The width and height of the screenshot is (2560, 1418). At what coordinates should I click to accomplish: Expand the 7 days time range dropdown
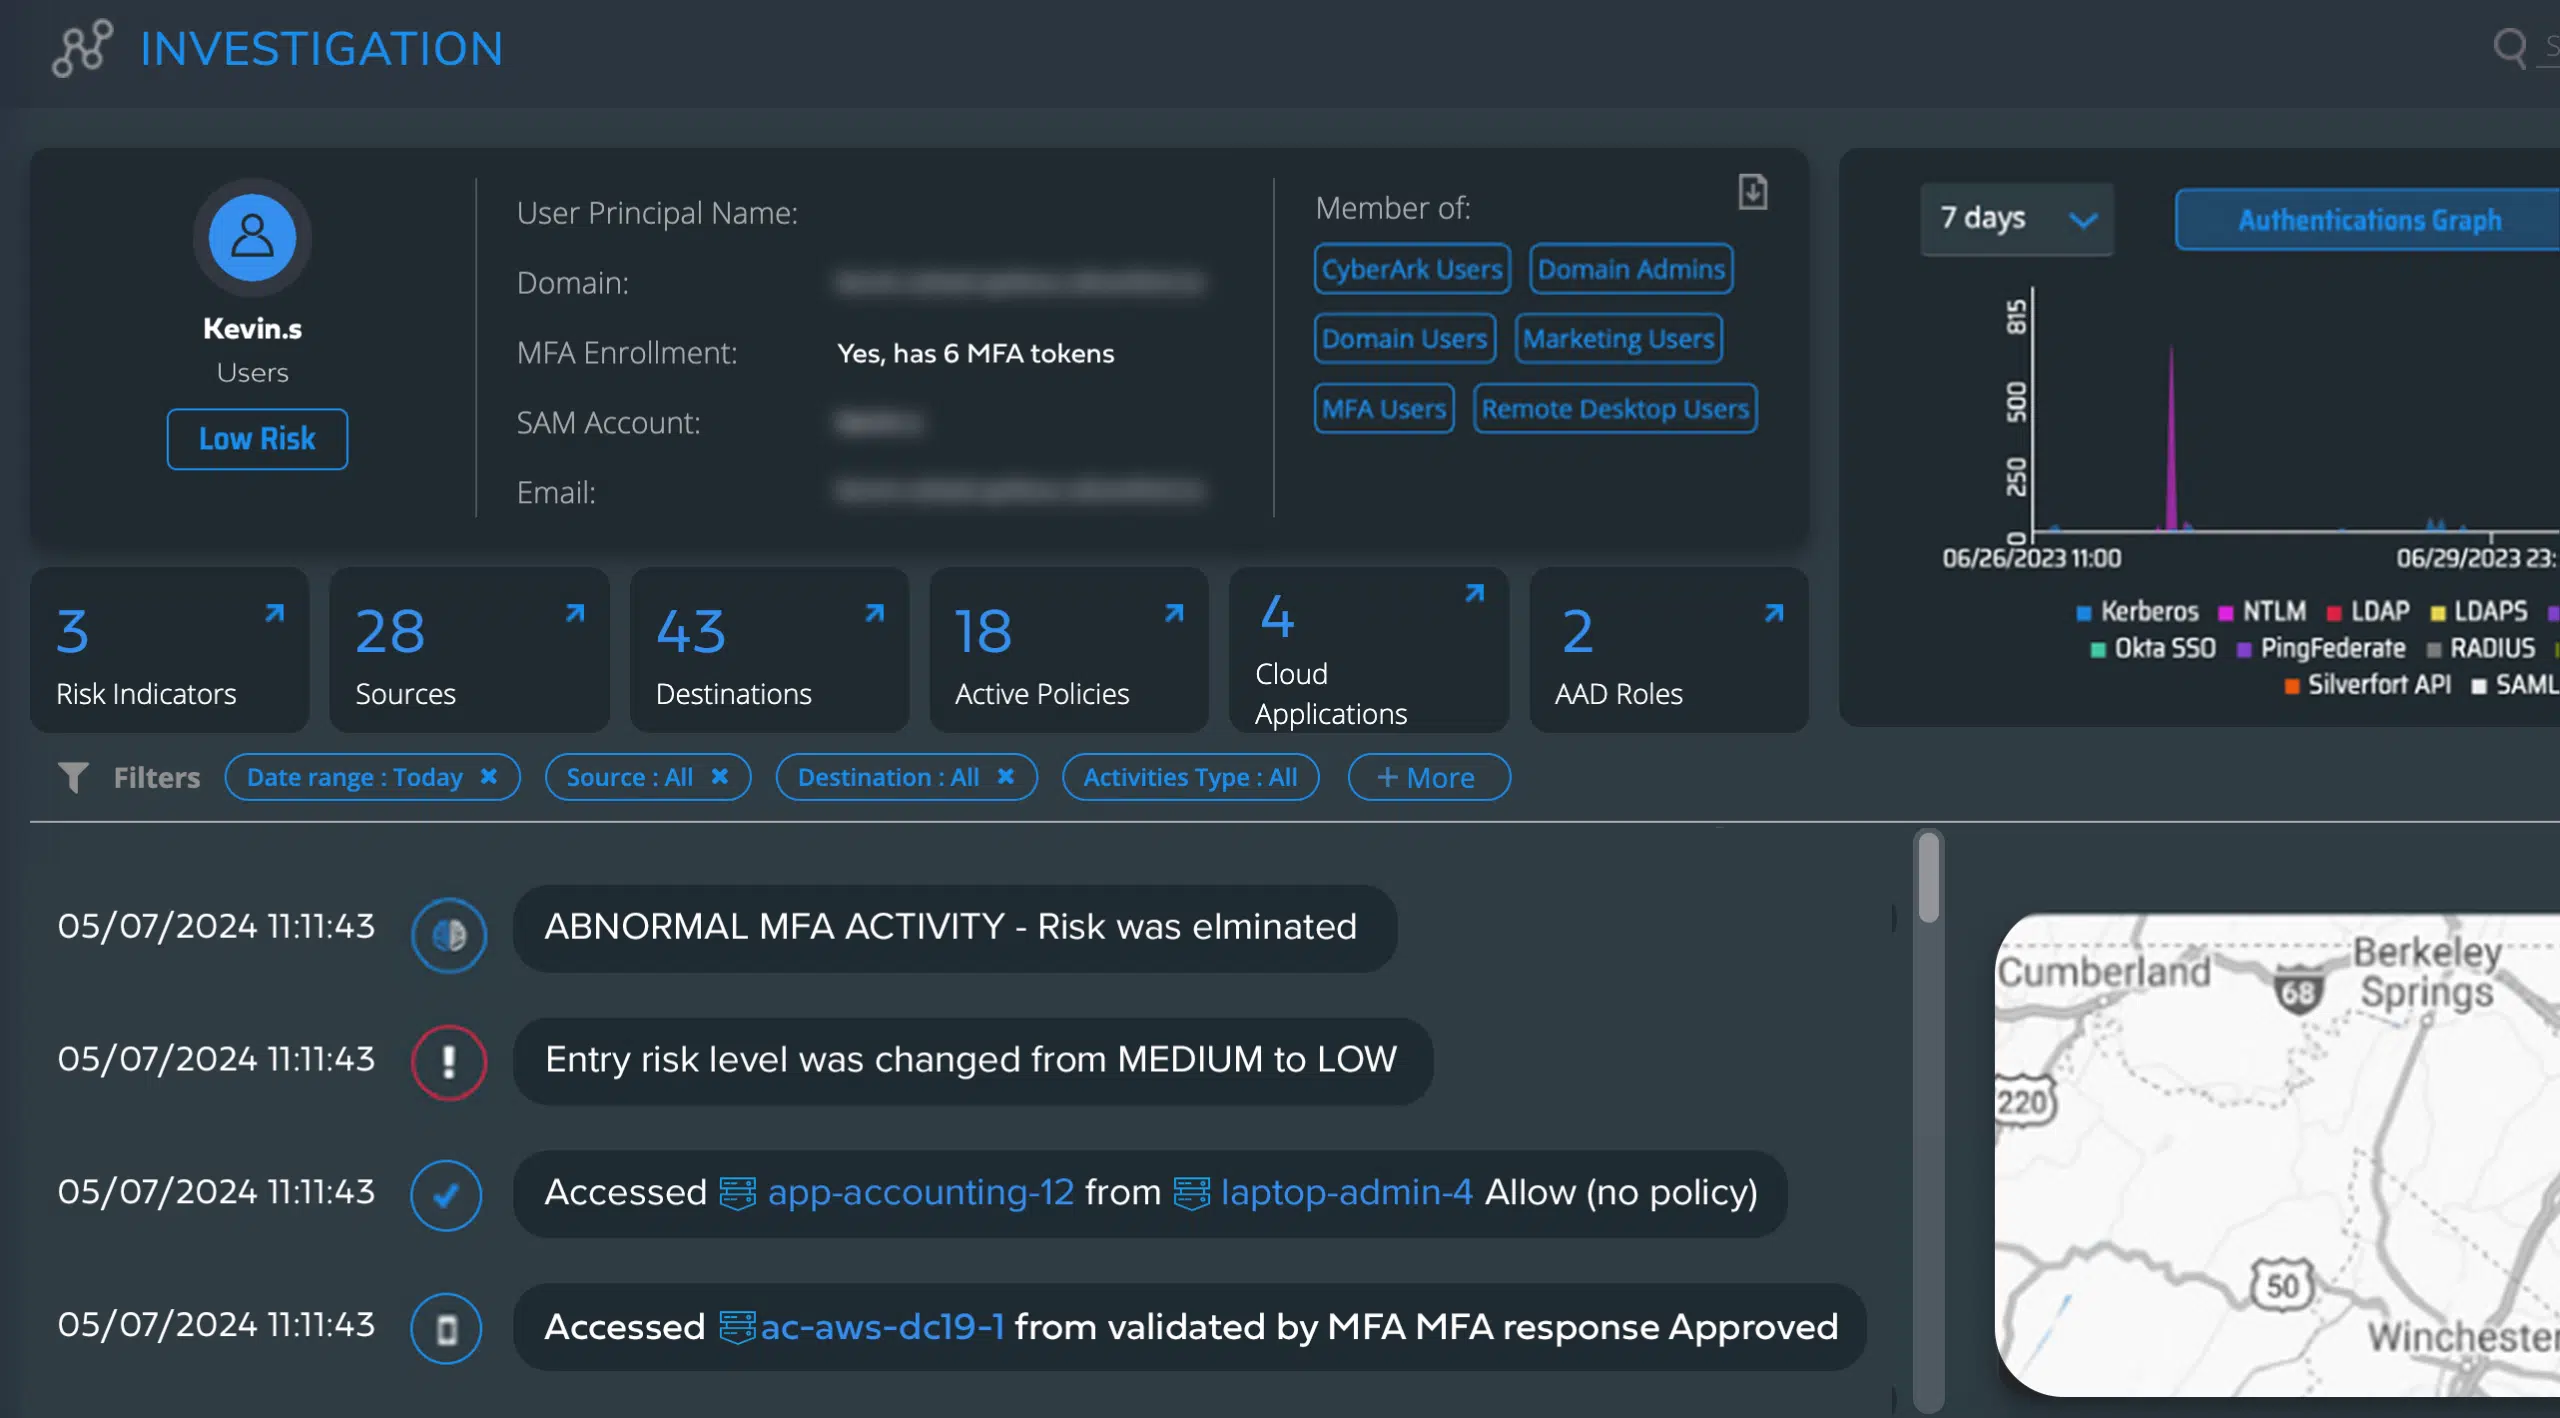pyautogui.click(x=2016, y=219)
